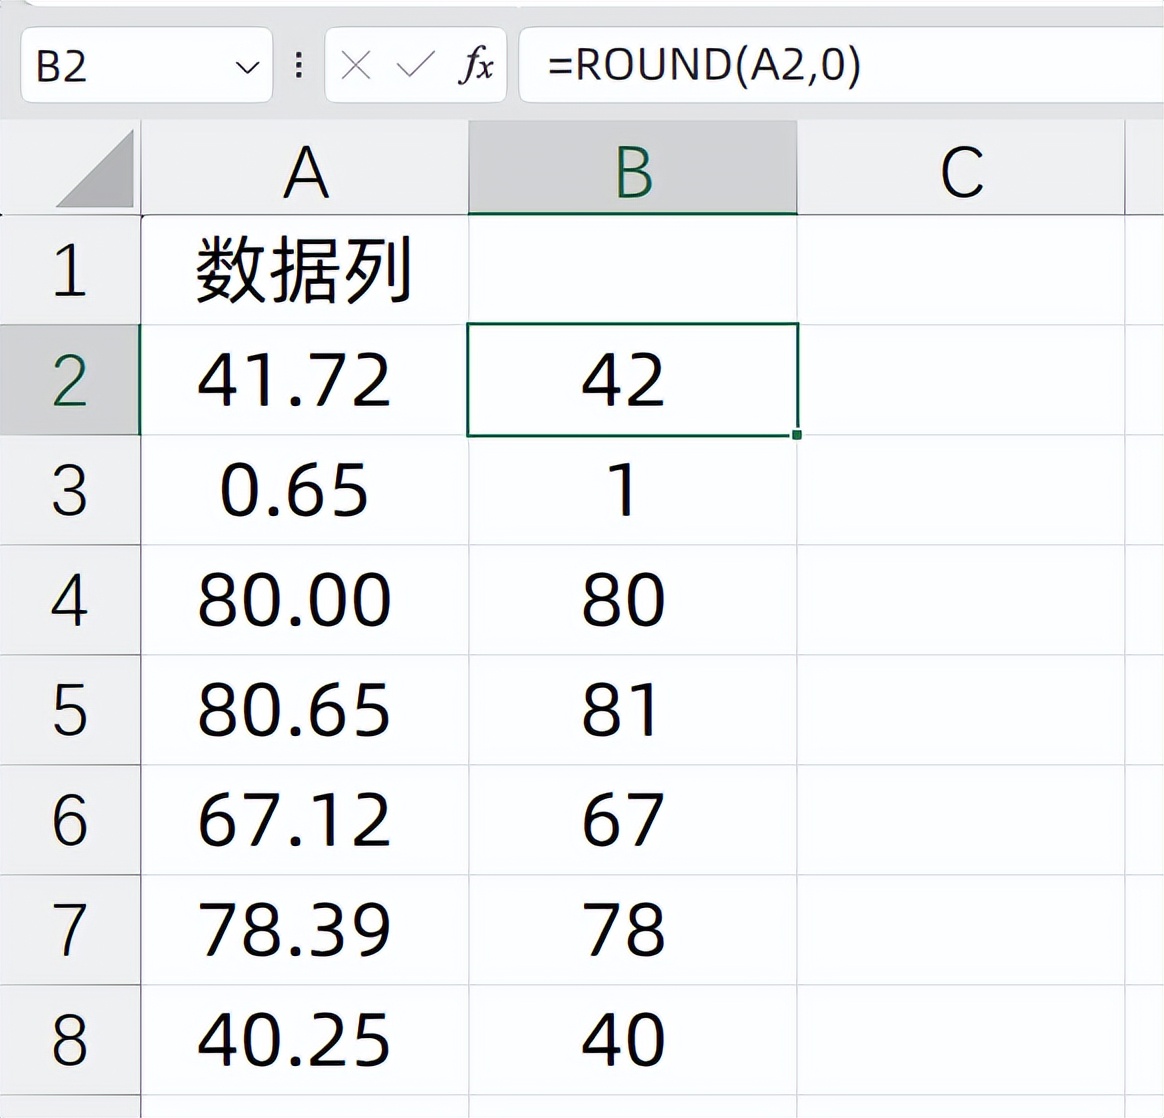Click the formula bar expand dots handle
Viewport: 1164px width, 1118px height.
[298, 65]
